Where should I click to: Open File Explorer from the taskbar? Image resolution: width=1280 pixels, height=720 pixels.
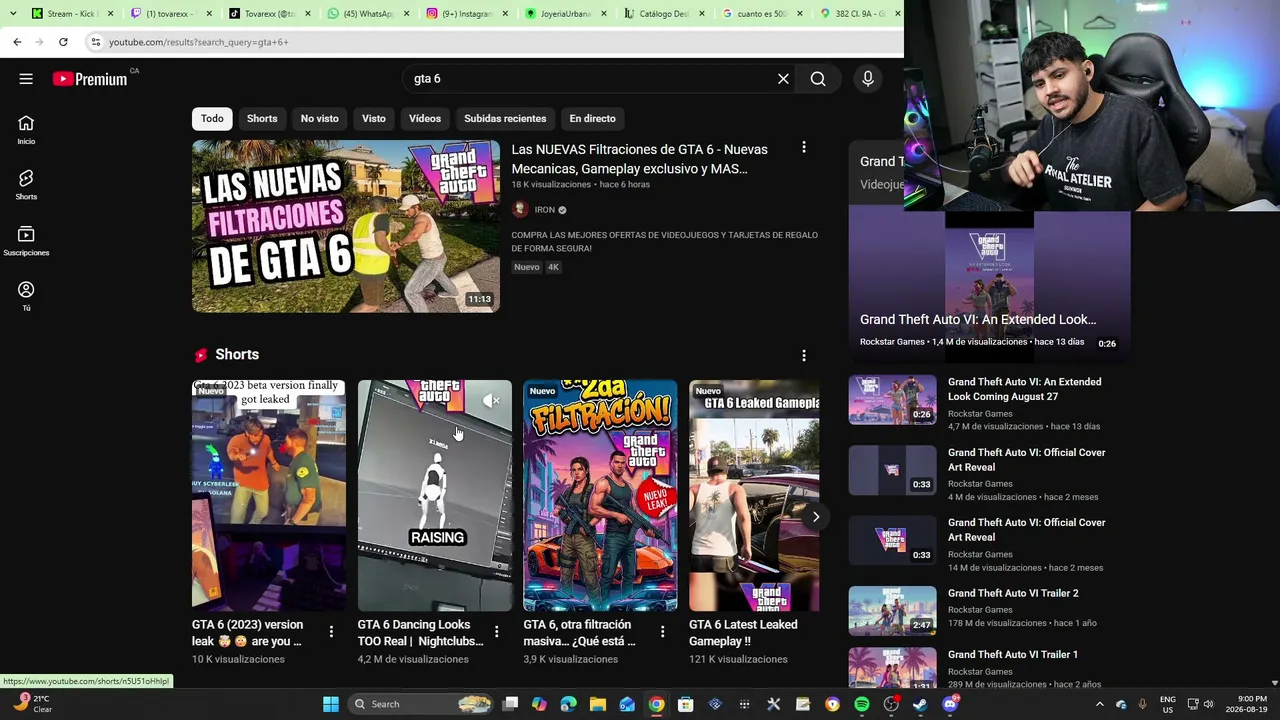(598, 704)
